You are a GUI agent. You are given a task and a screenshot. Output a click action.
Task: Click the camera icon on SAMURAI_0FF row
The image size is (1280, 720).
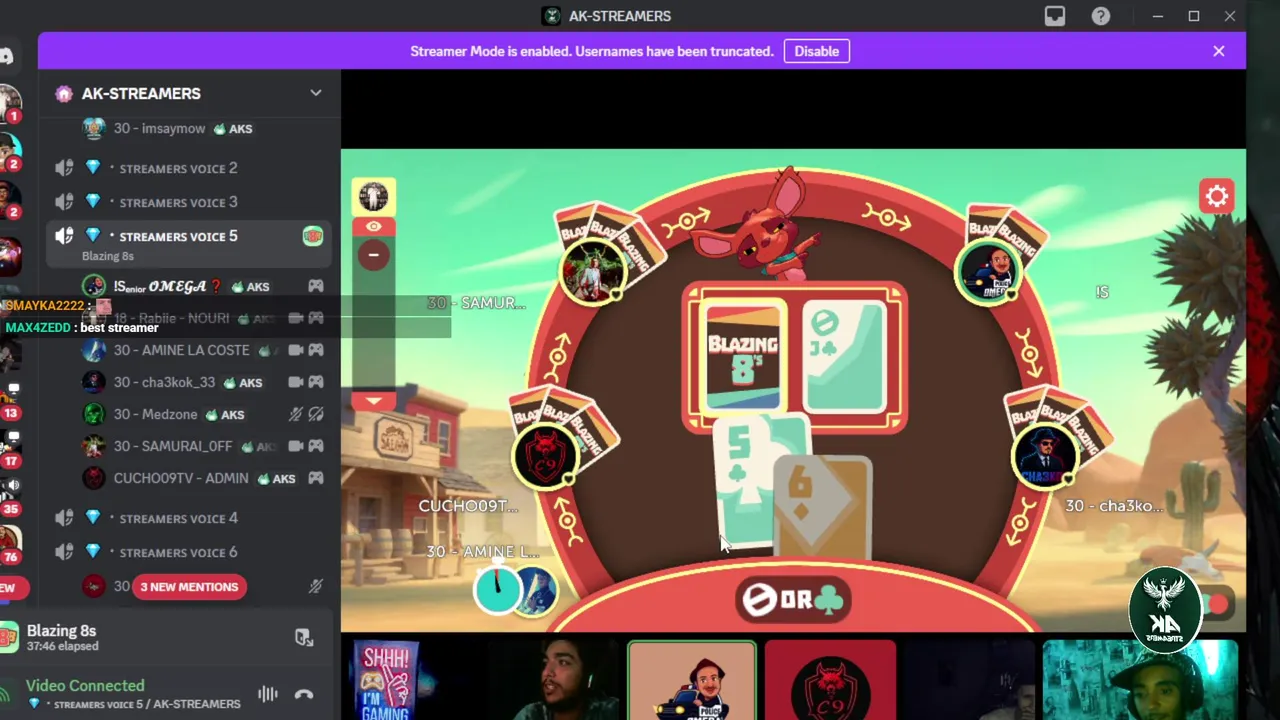click(x=296, y=446)
